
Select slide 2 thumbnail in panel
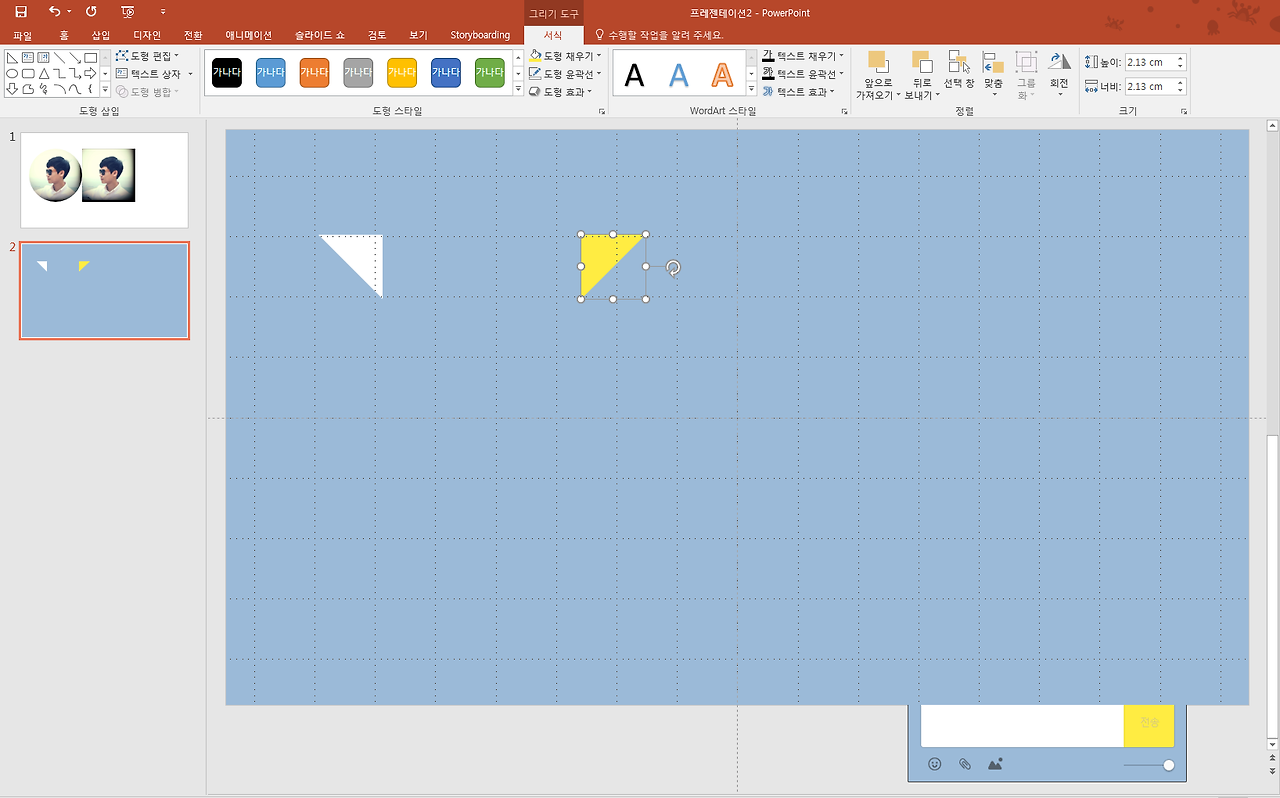104,291
